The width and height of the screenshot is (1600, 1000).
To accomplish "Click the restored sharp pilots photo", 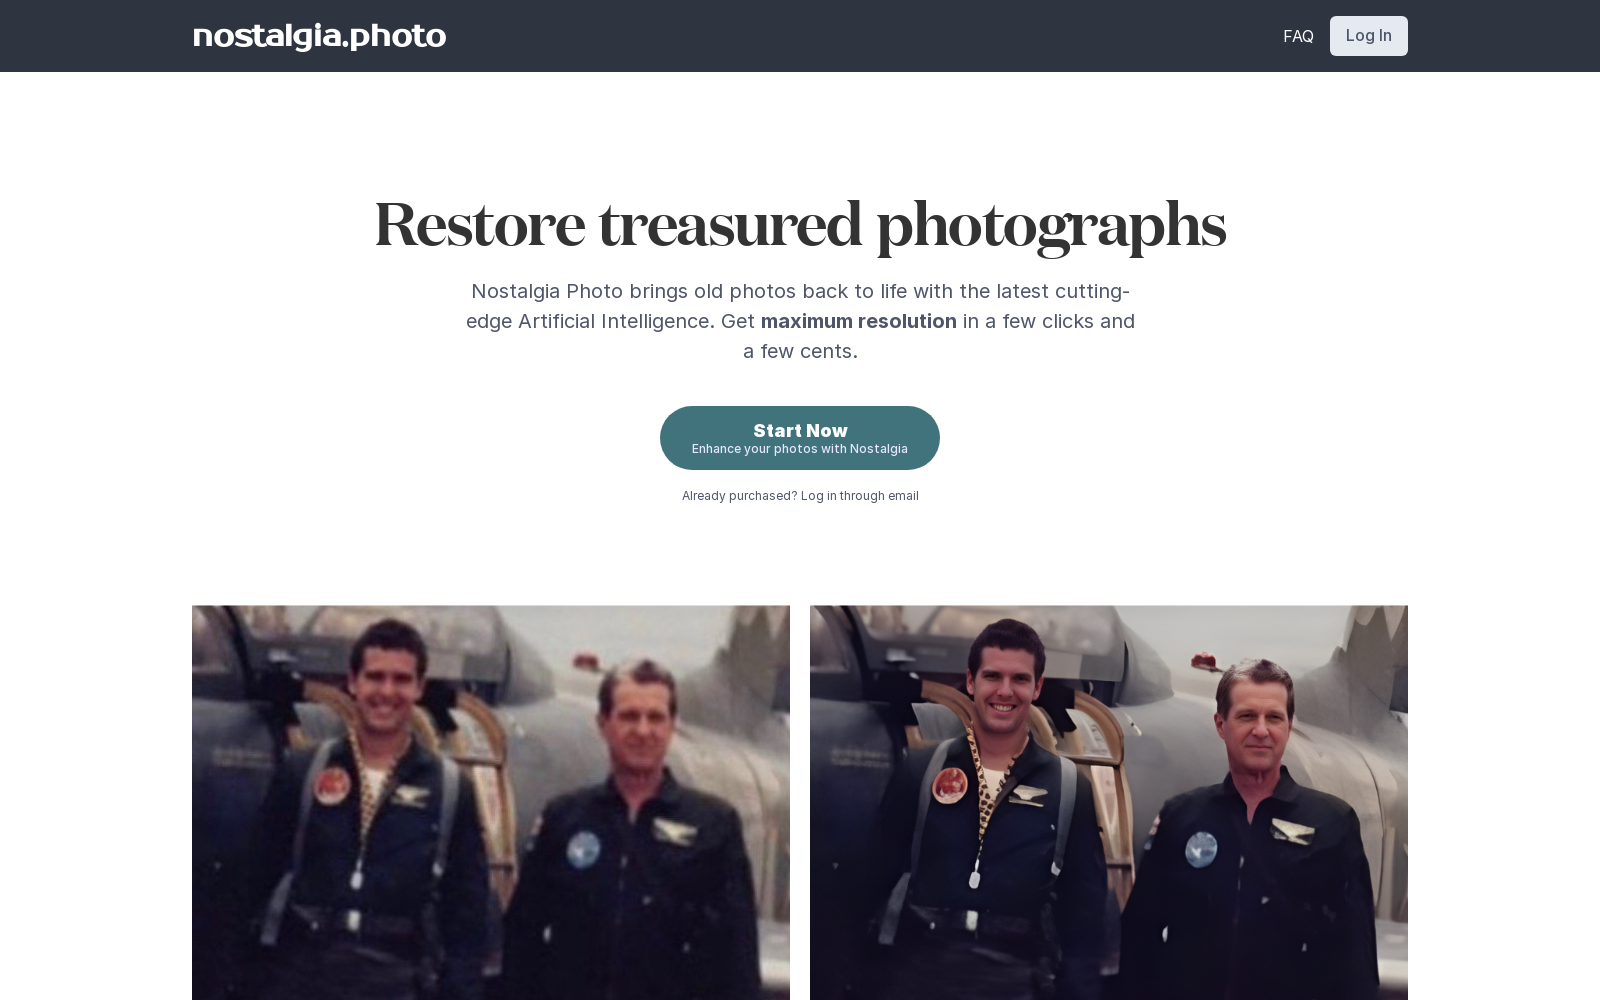I will pos(1109,802).
